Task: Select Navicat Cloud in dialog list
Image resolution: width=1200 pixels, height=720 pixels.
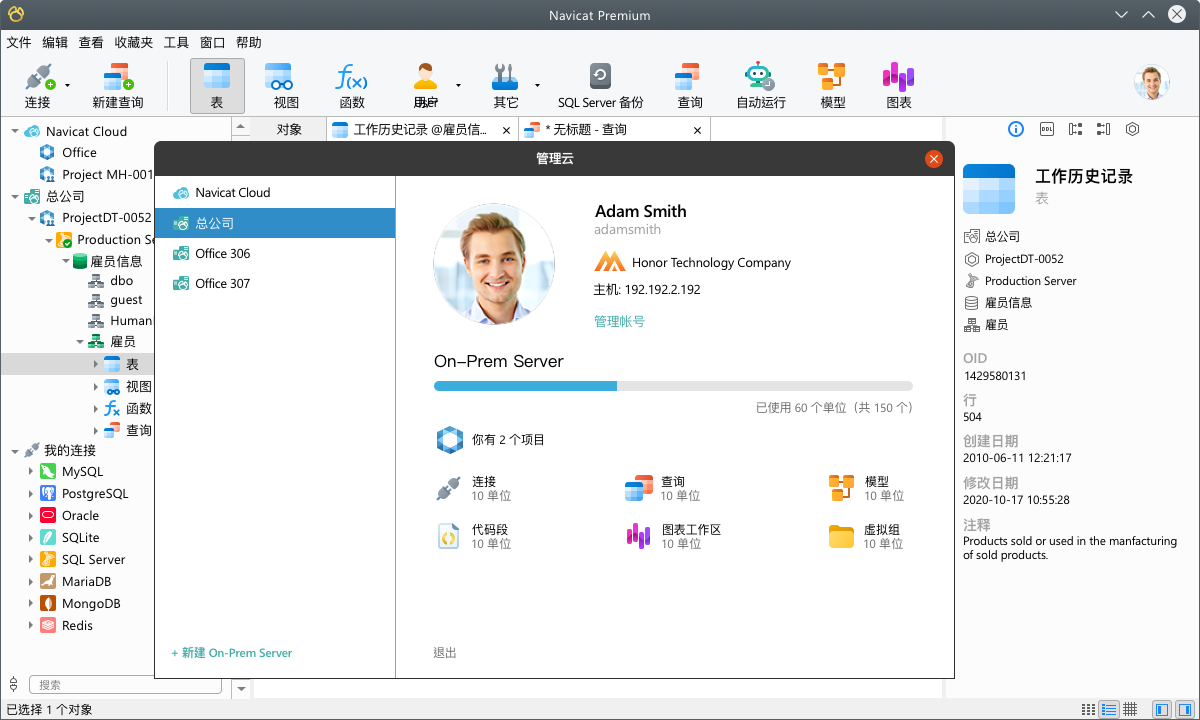Action: [275, 192]
